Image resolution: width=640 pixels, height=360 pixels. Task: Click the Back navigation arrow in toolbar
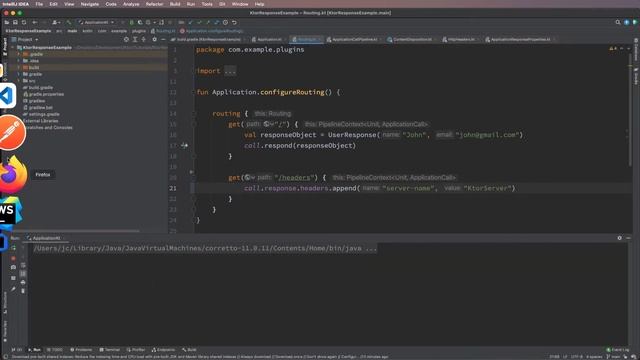[x=35, y=22]
